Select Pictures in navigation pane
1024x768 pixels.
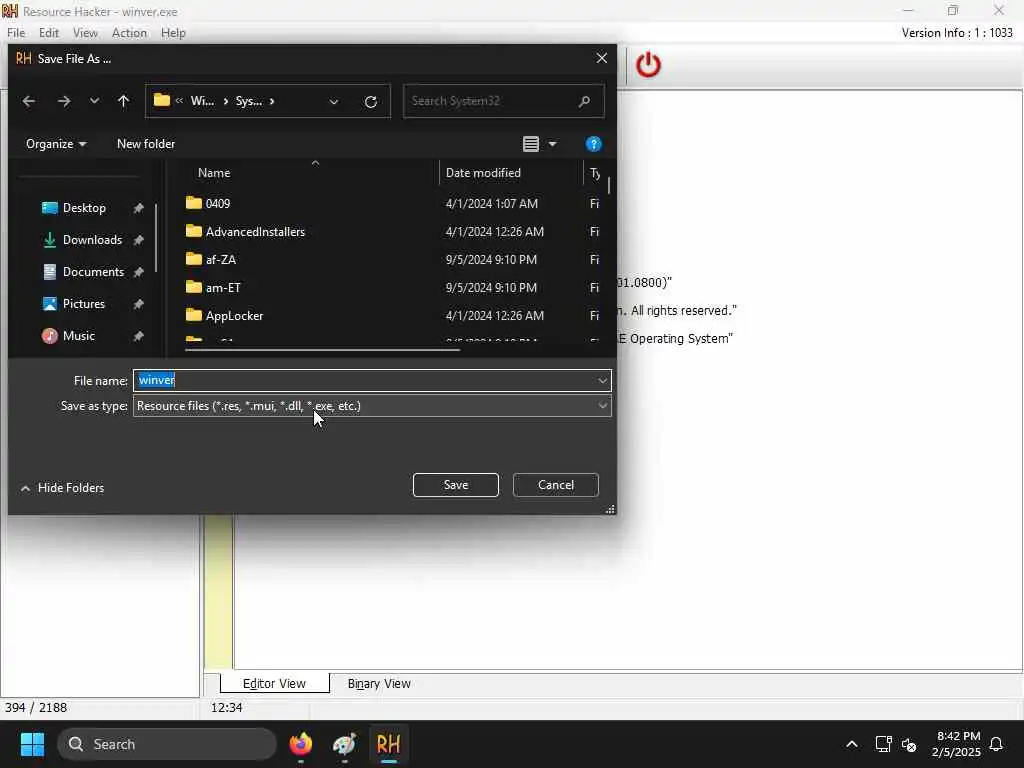[x=83, y=304]
